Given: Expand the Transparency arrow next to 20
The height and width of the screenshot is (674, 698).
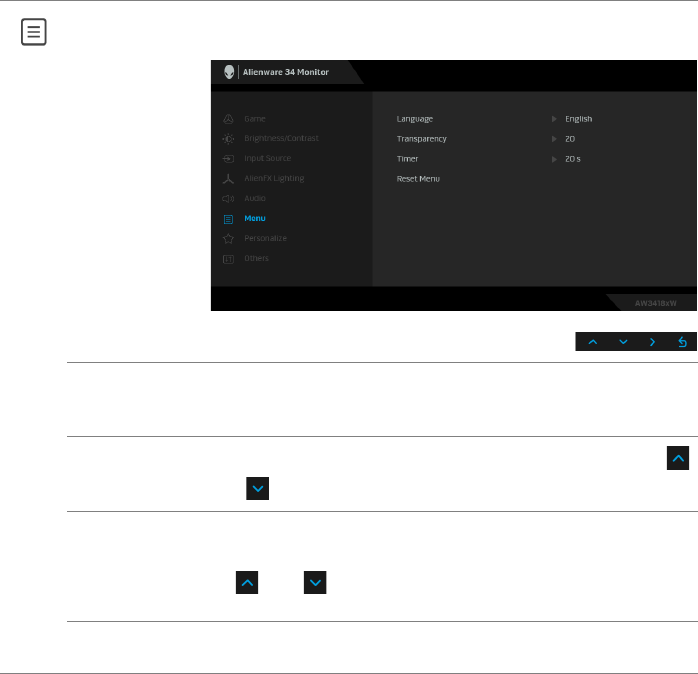Looking at the screenshot, I should point(554,139).
